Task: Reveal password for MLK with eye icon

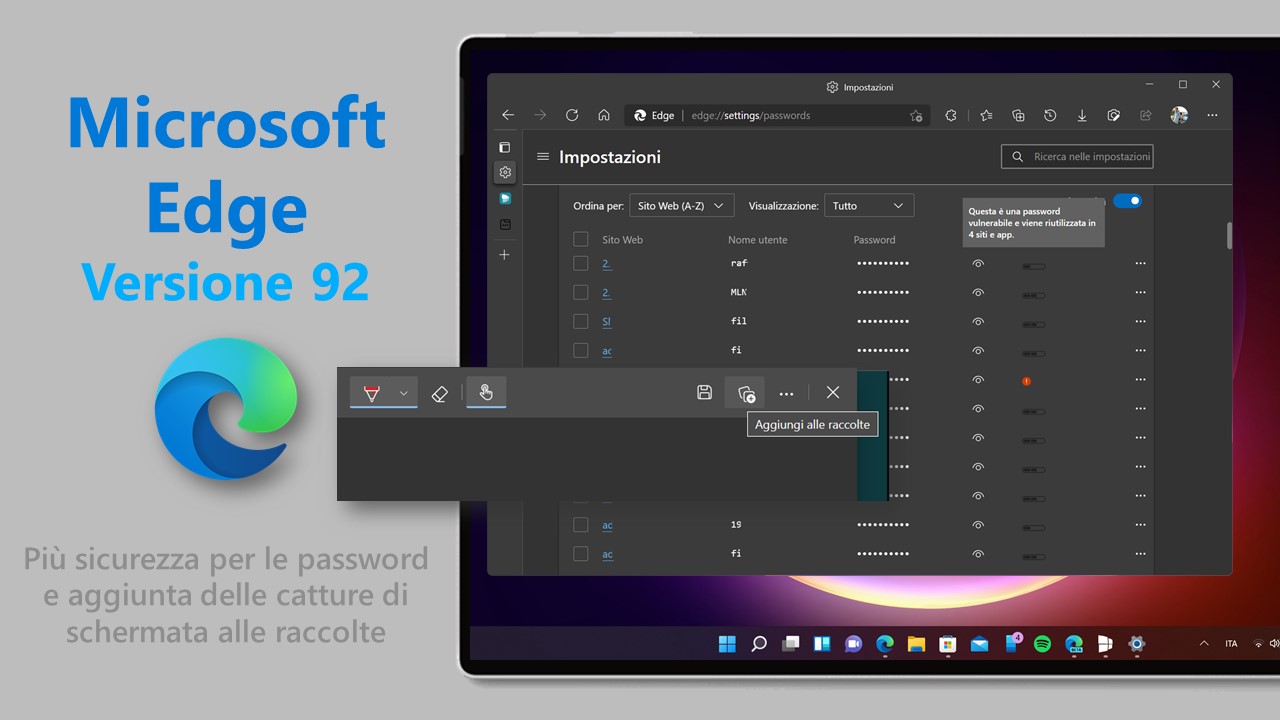Action: pos(978,293)
